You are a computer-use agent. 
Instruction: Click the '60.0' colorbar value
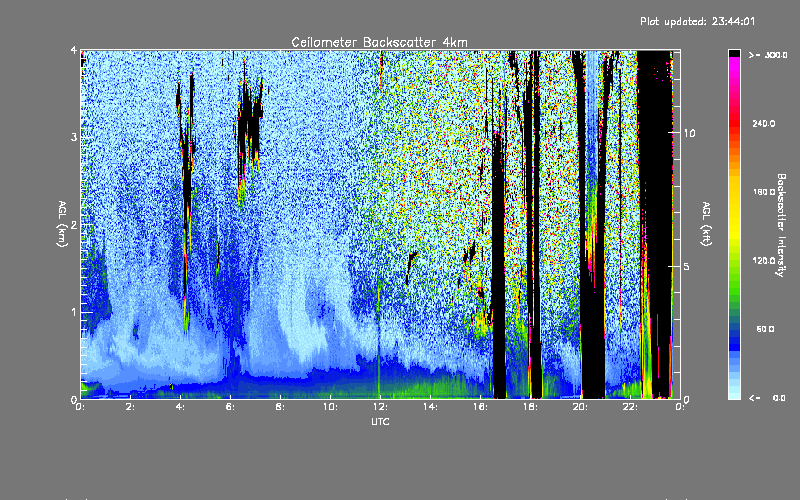765,329
